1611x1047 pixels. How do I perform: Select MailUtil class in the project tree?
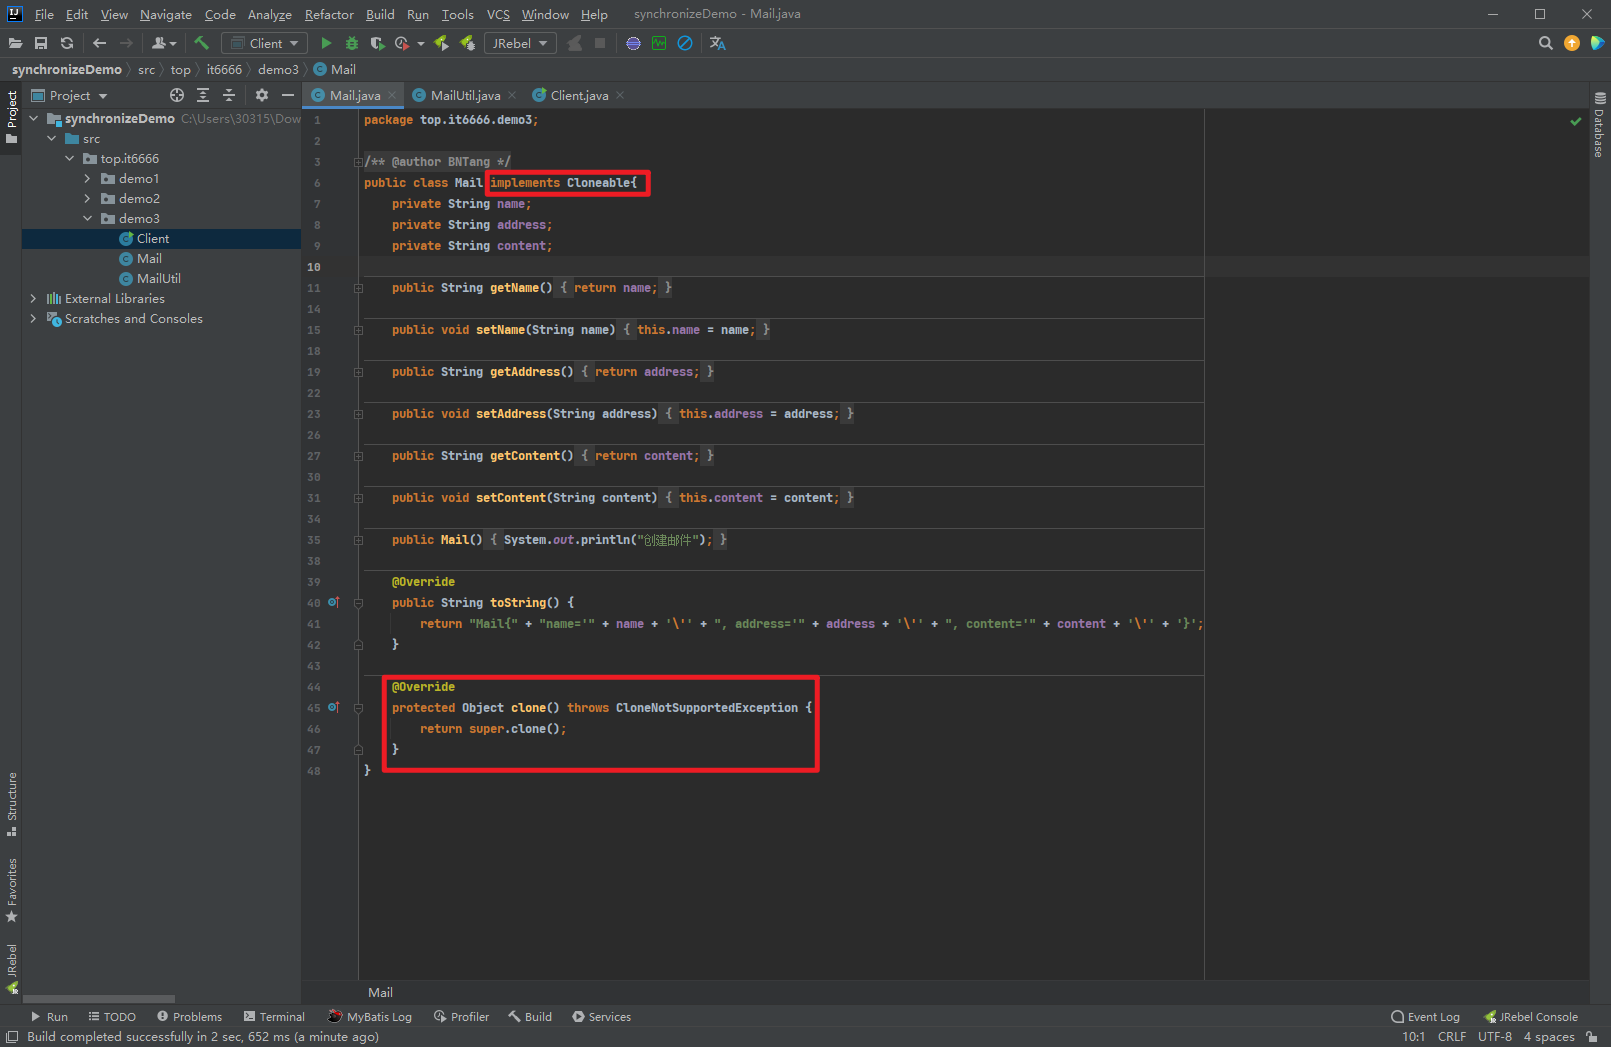[x=158, y=279]
